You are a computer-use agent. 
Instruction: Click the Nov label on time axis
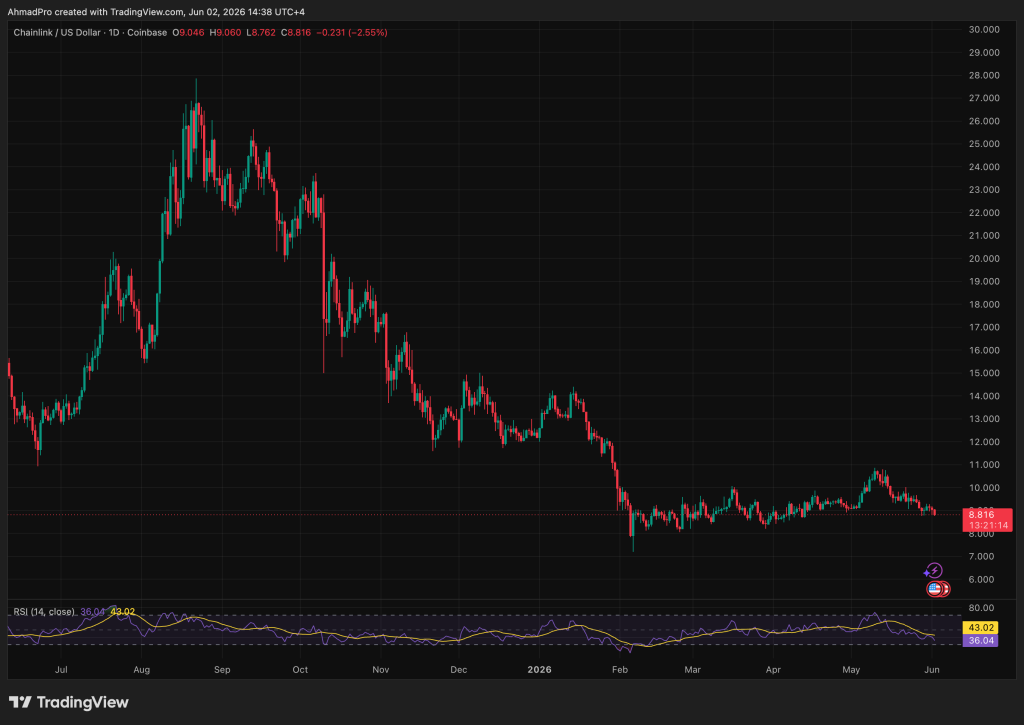coord(381,669)
